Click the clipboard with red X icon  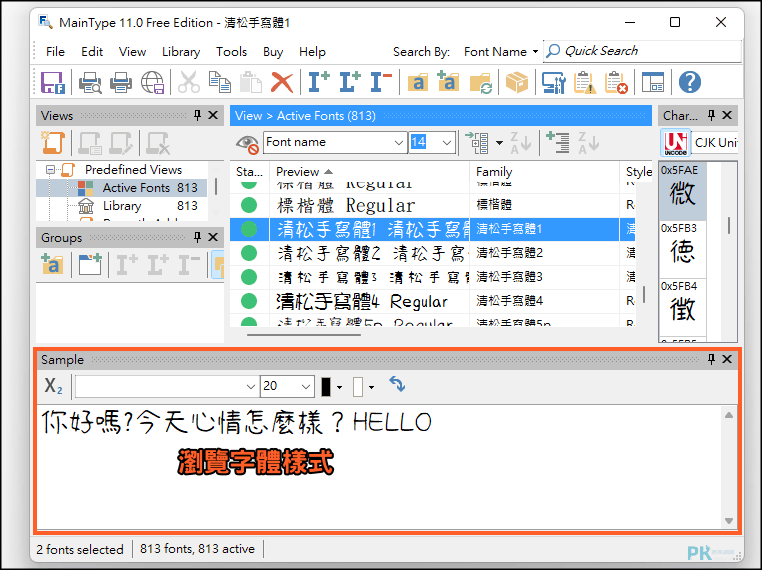coord(616,82)
